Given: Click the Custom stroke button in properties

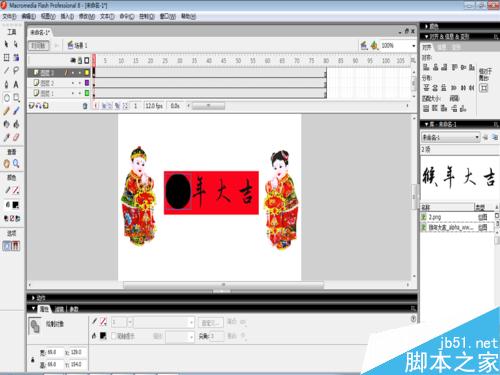Looking at the screenshot, I should pyautogui.click(x=211, y=323).
